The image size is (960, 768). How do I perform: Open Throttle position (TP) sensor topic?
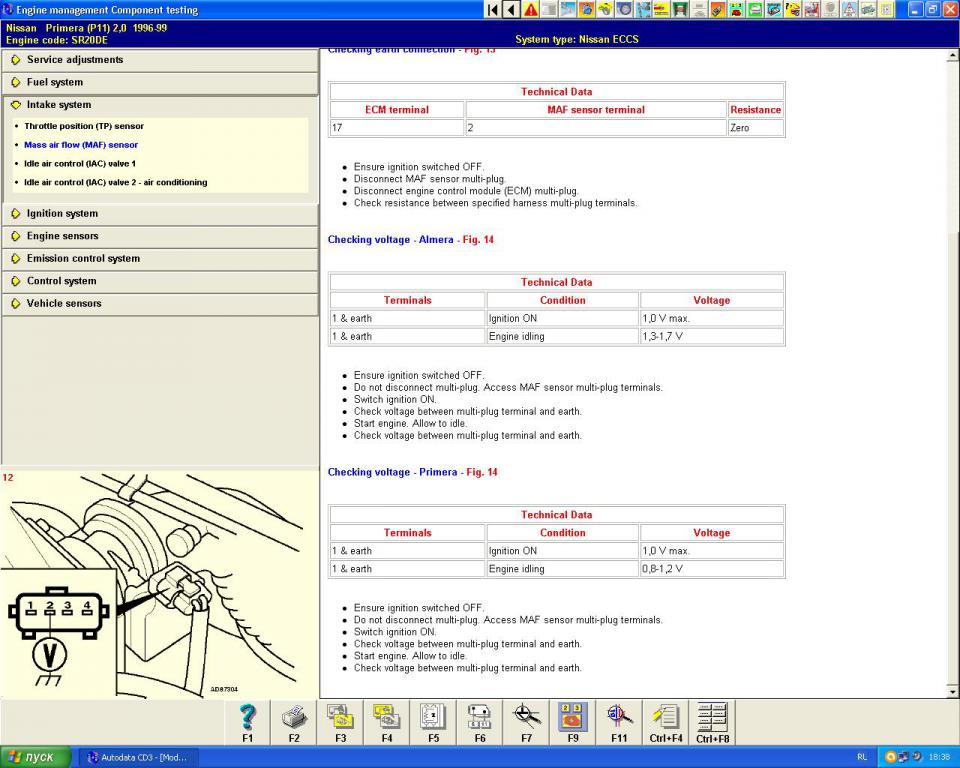(x=84, y=126)
